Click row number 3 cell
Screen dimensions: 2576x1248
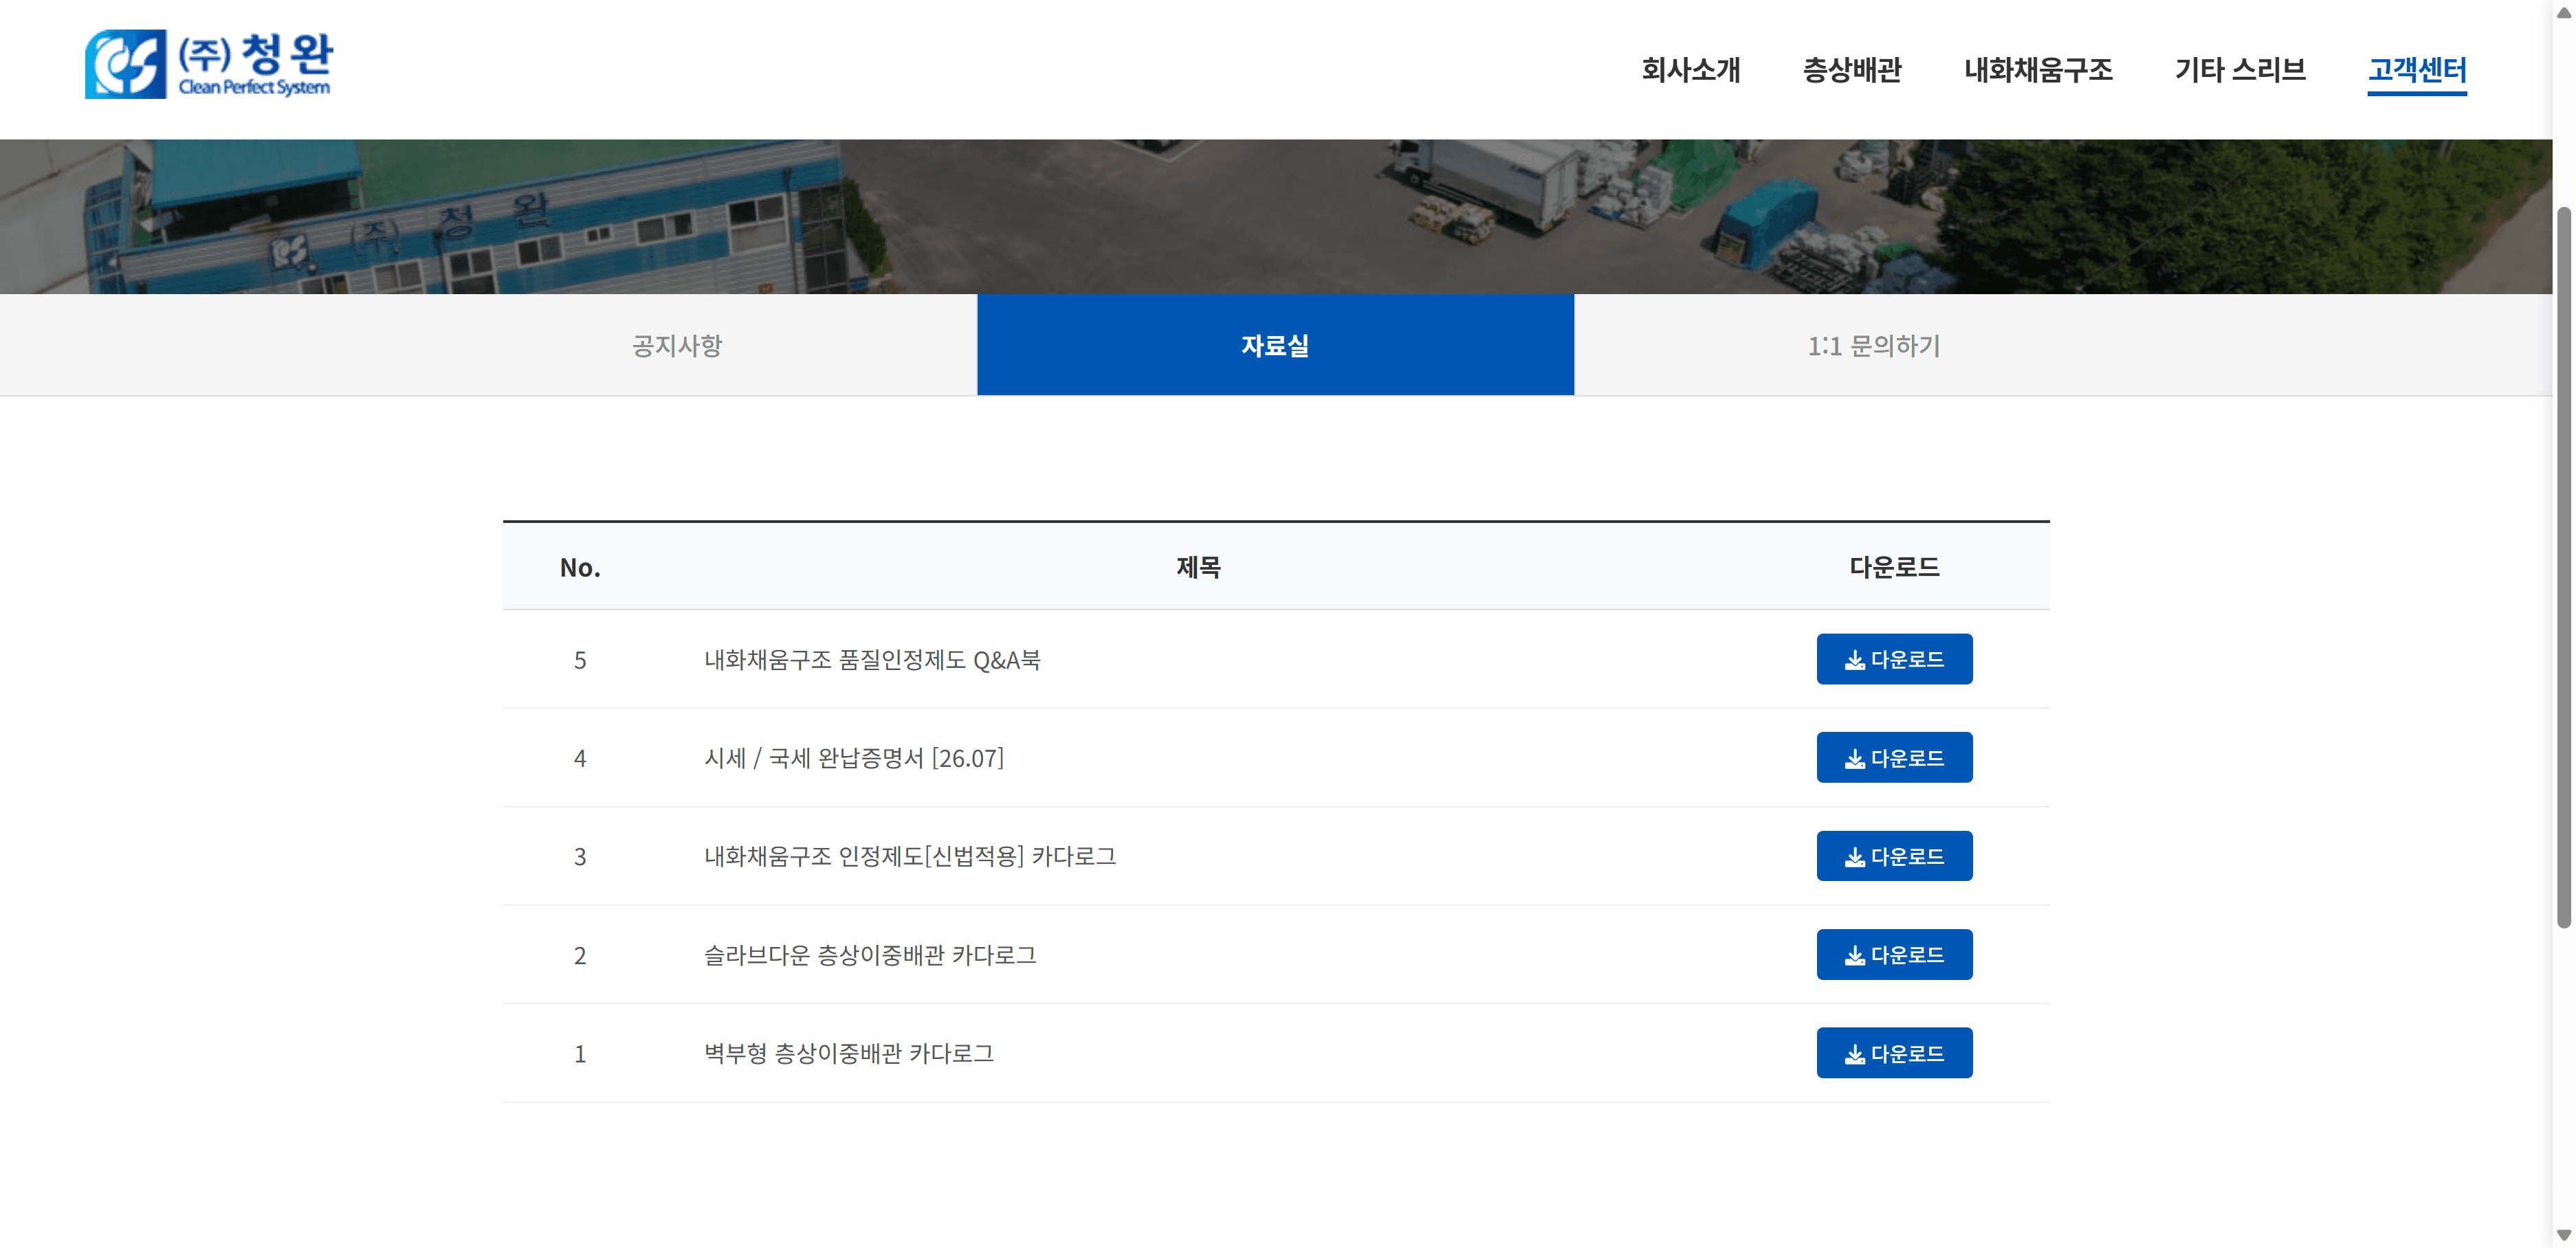pos(580,856)
